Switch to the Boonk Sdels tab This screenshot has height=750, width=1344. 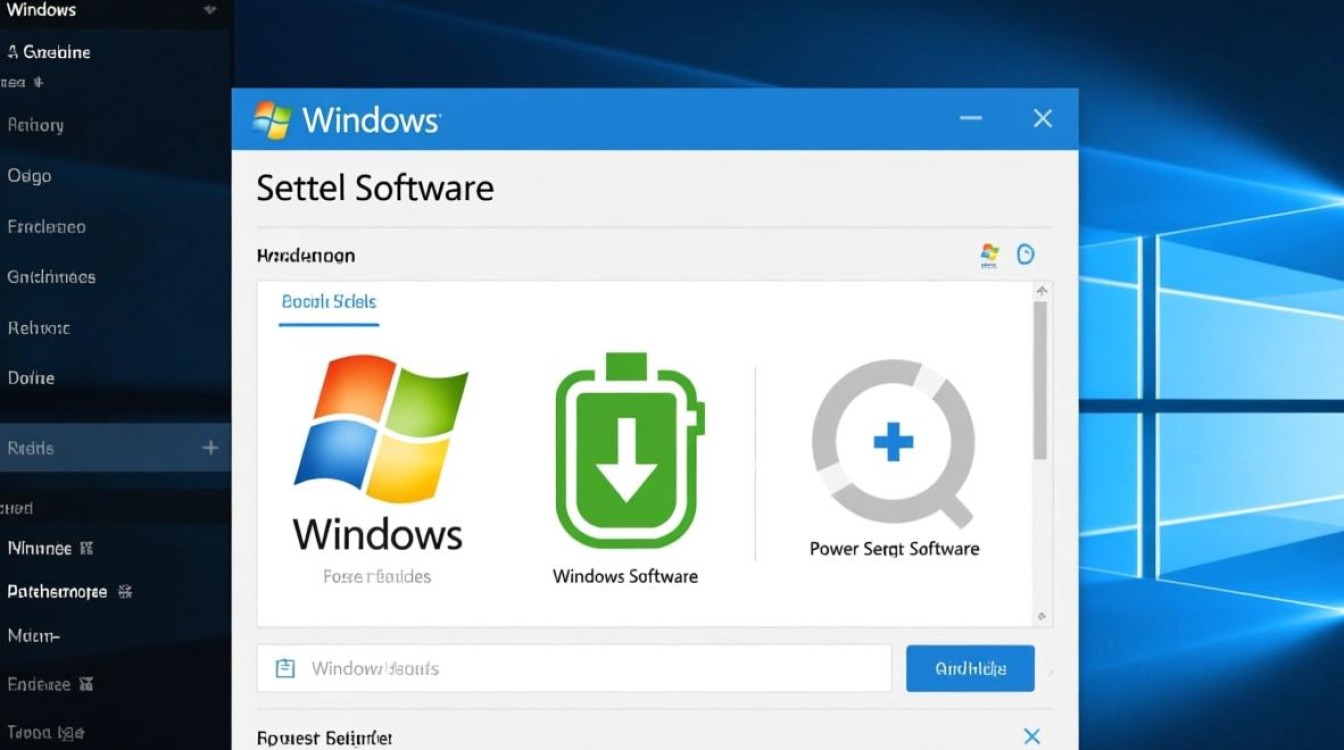point(328,301)
